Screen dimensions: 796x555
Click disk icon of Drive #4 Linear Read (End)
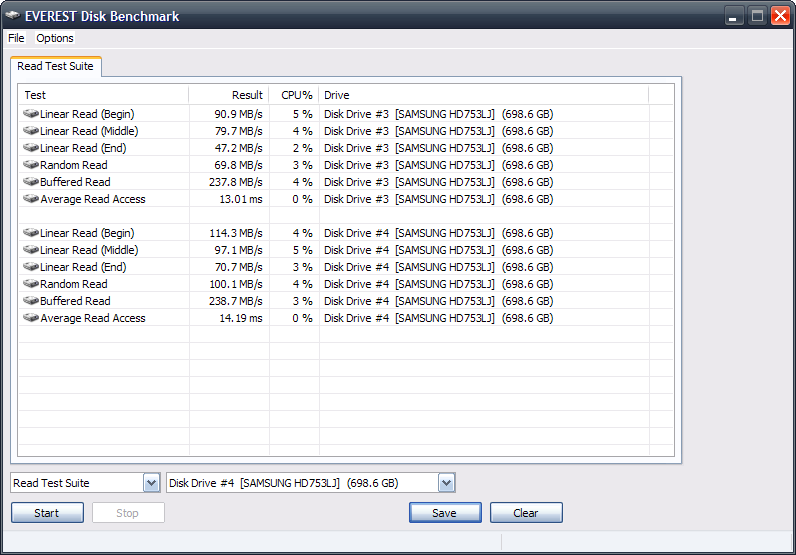(31, 267)
